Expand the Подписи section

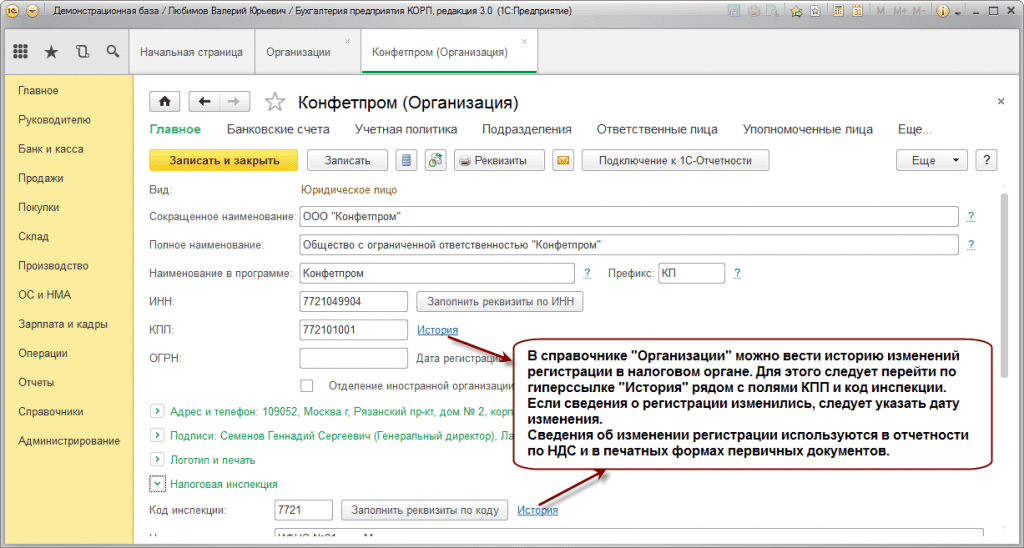[156, 435]
